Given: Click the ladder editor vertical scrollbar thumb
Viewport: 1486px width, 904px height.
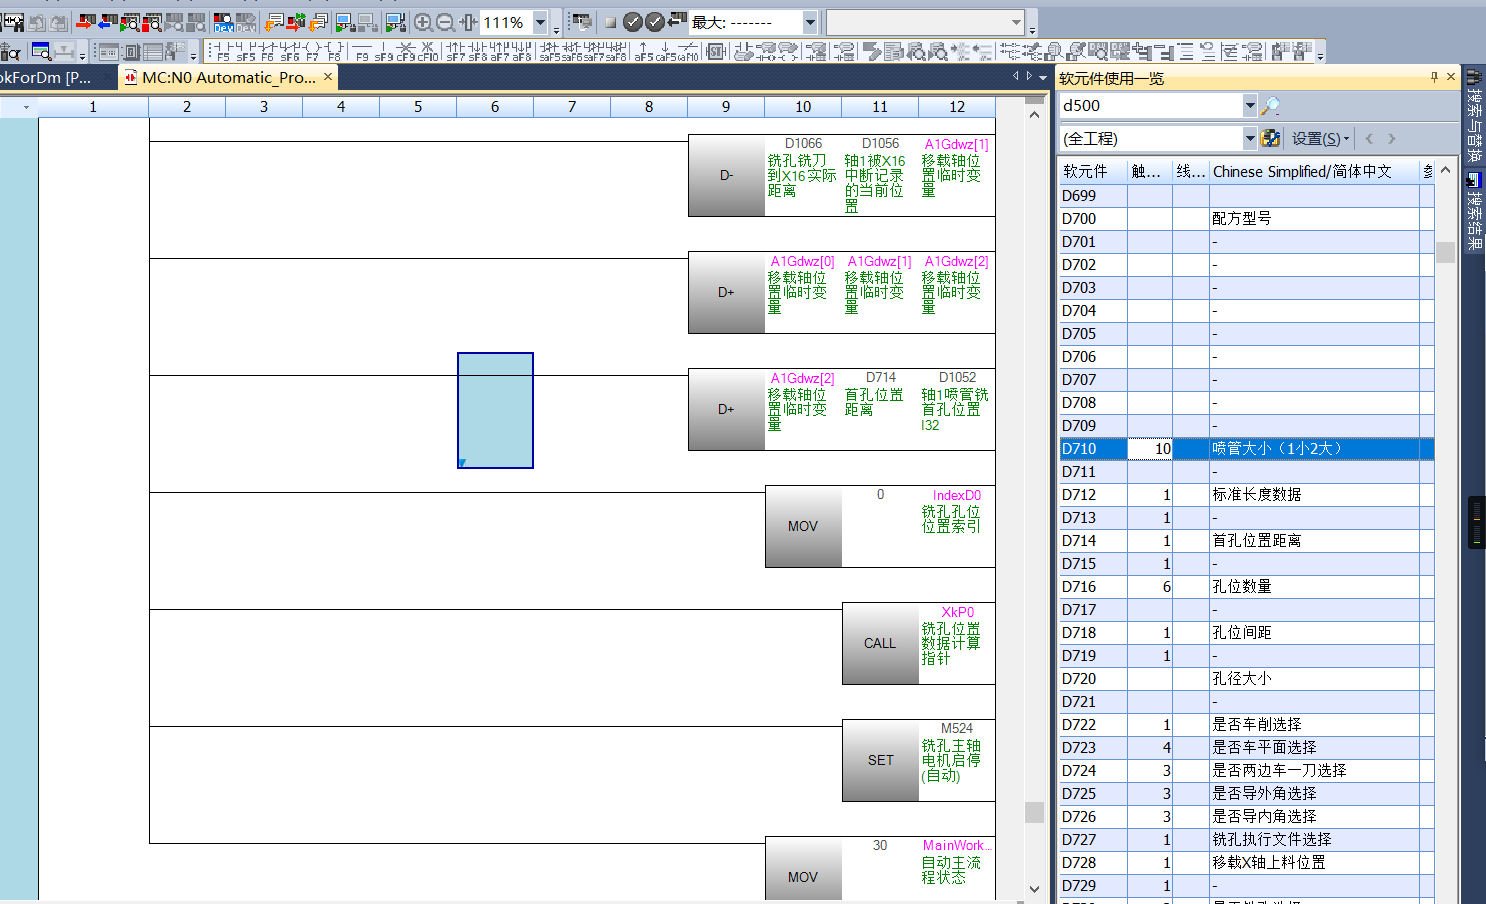Looking at the screenshot, I should 1035,812.
